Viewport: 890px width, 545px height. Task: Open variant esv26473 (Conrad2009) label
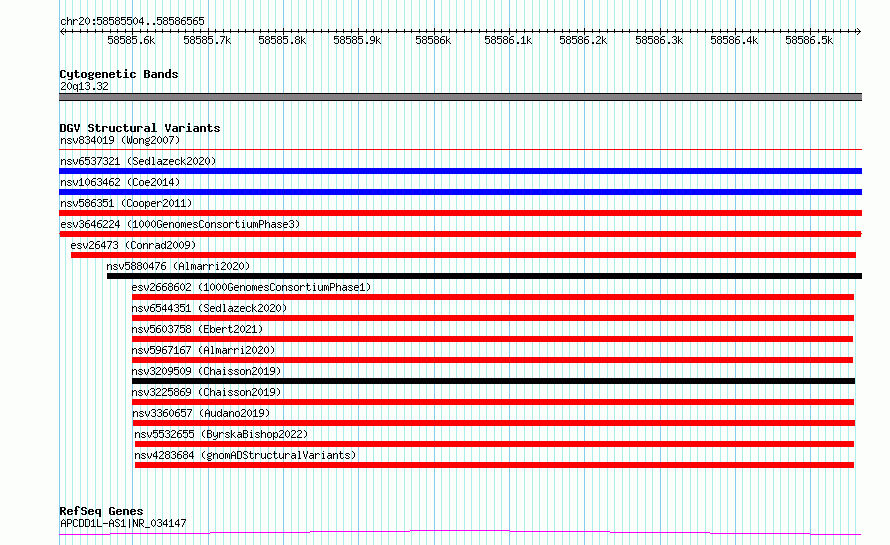[133, 245]
